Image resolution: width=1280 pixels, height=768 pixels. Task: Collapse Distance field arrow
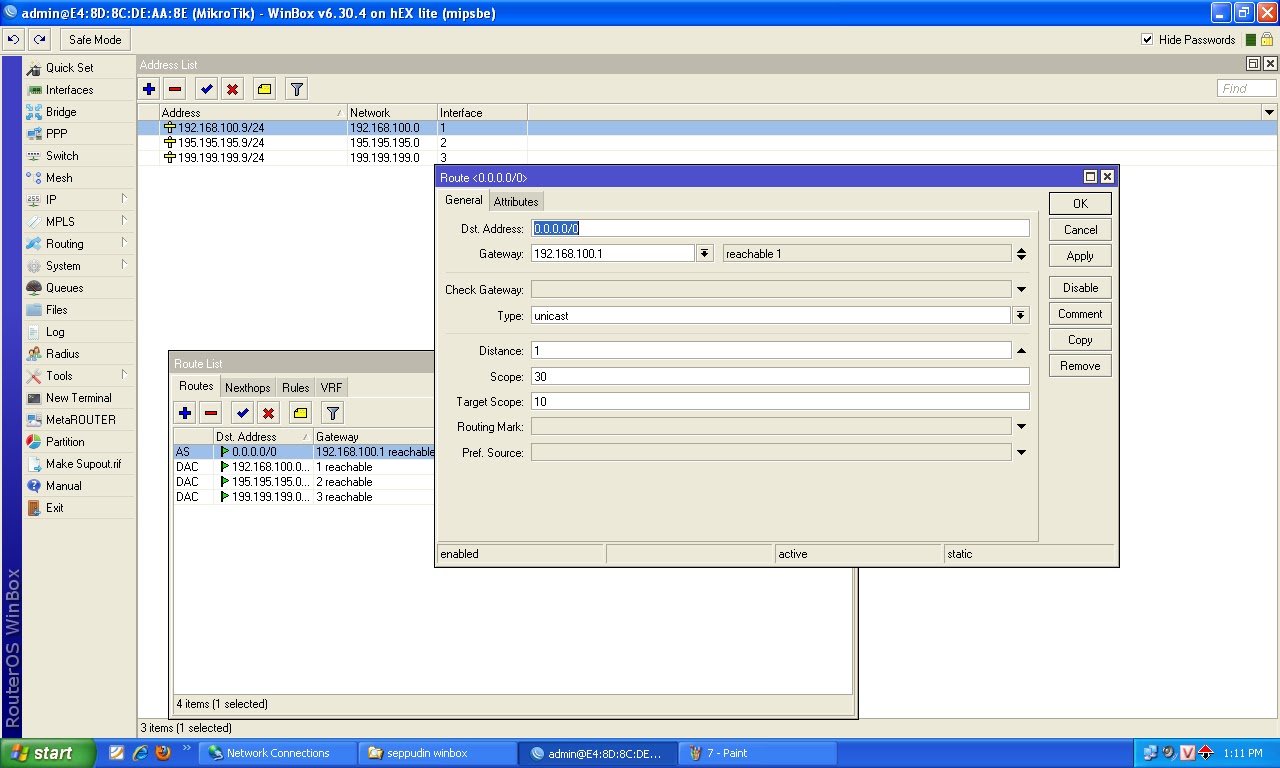click(1021, 351)
